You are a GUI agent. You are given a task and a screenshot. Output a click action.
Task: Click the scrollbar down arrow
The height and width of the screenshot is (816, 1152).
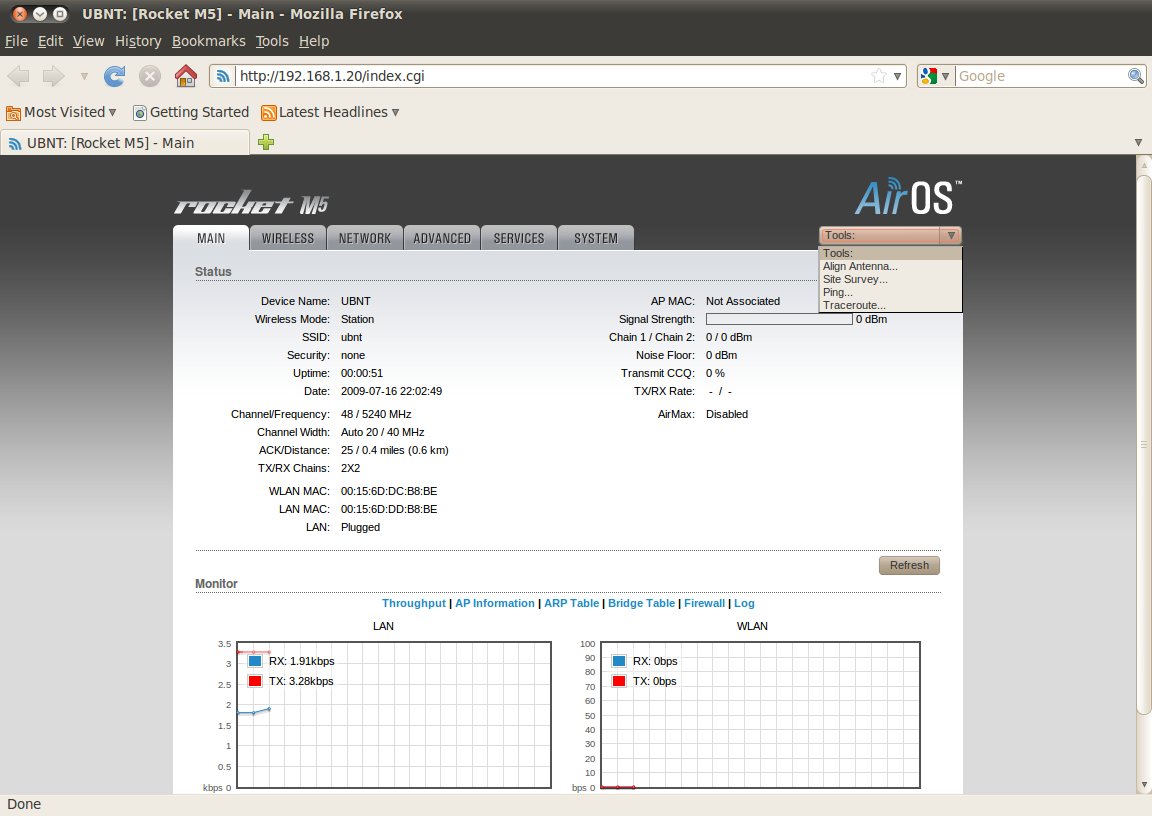(x=1143, y=785)
